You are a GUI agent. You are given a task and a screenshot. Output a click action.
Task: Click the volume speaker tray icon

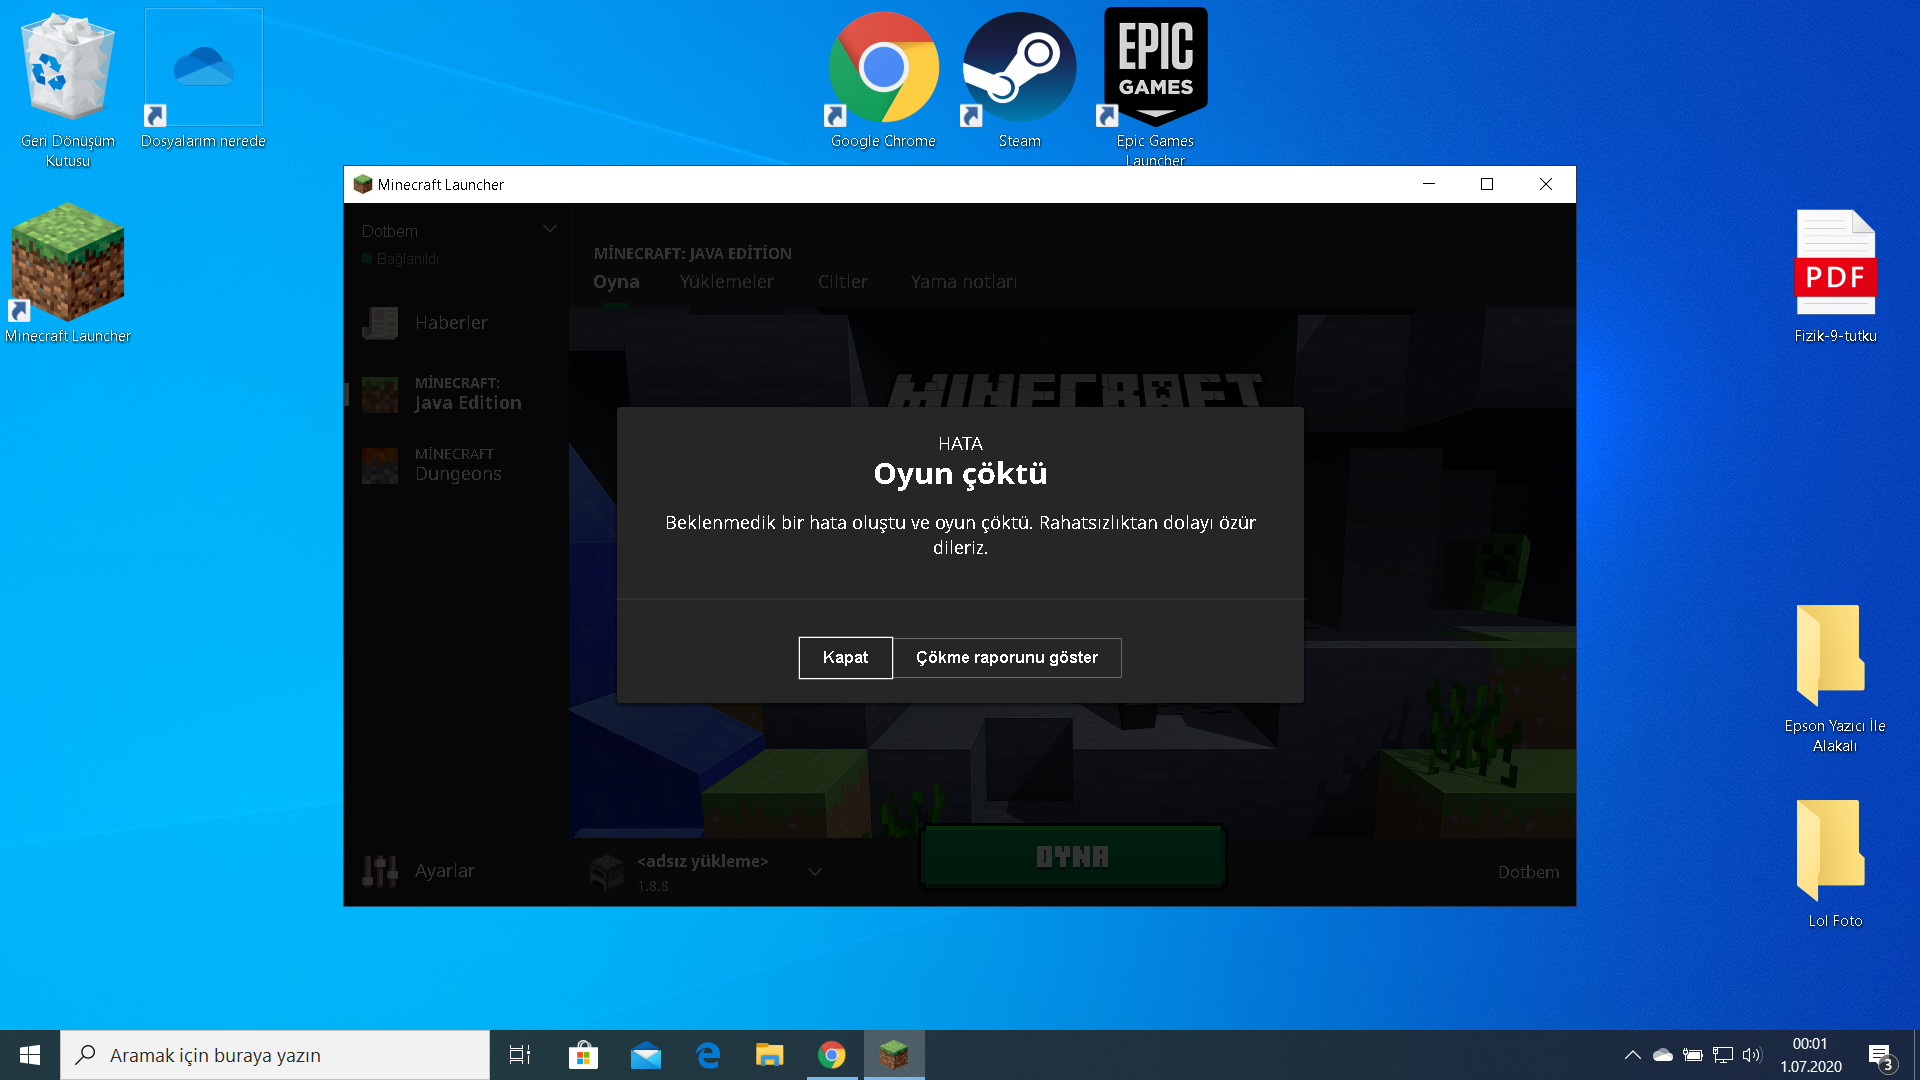tap(1752, 1055)
